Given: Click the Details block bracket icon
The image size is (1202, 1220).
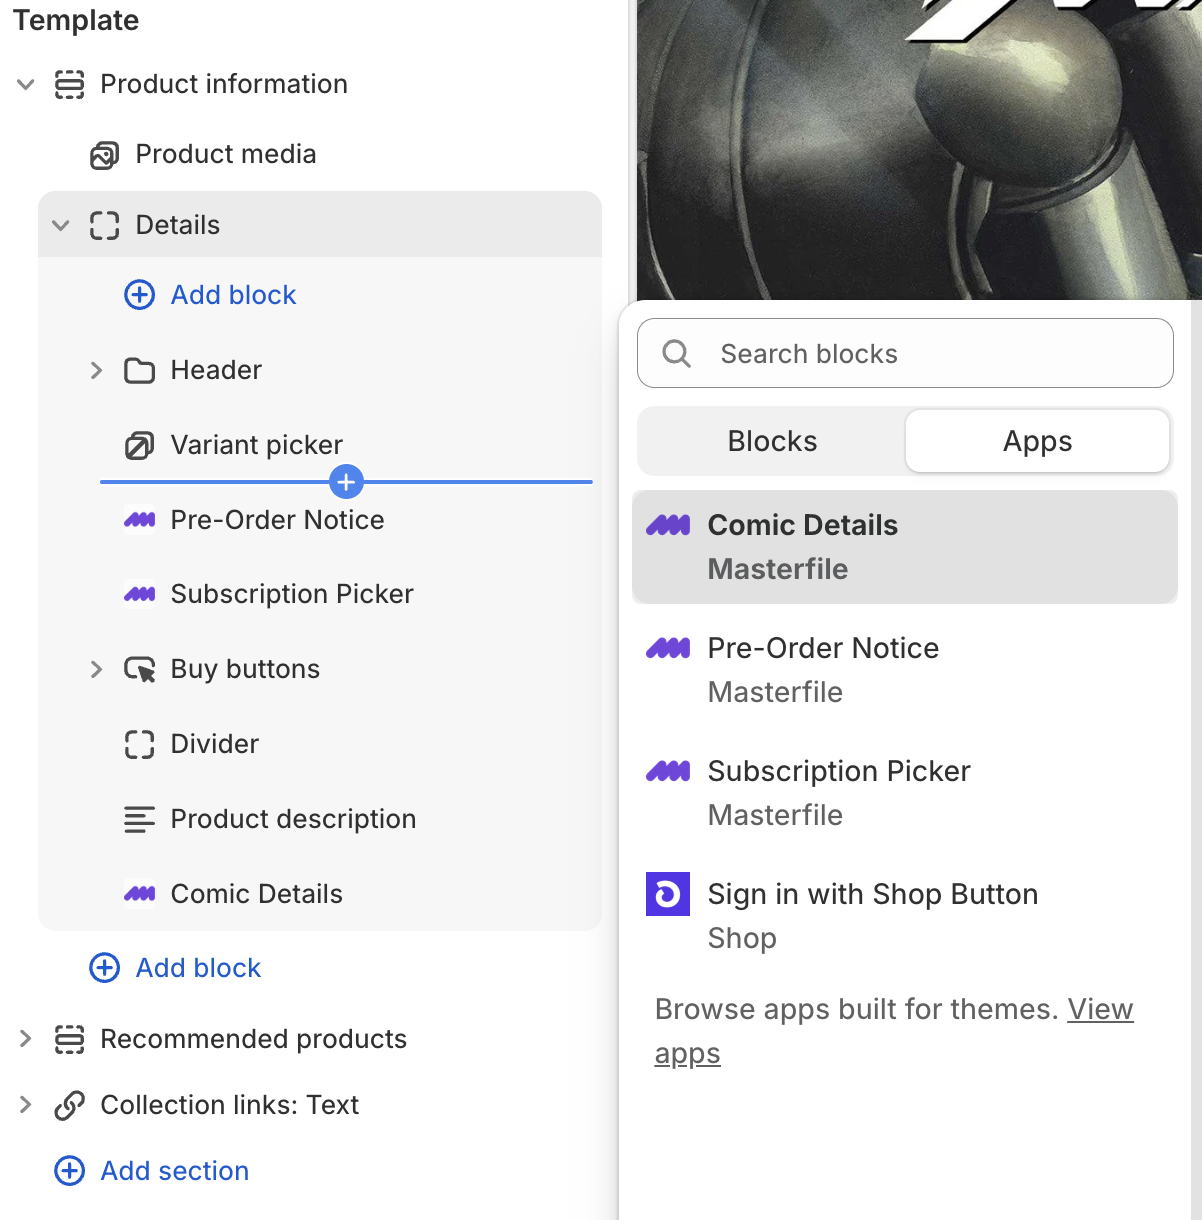Looking at the screenshot, I should (x=104, y=226).
